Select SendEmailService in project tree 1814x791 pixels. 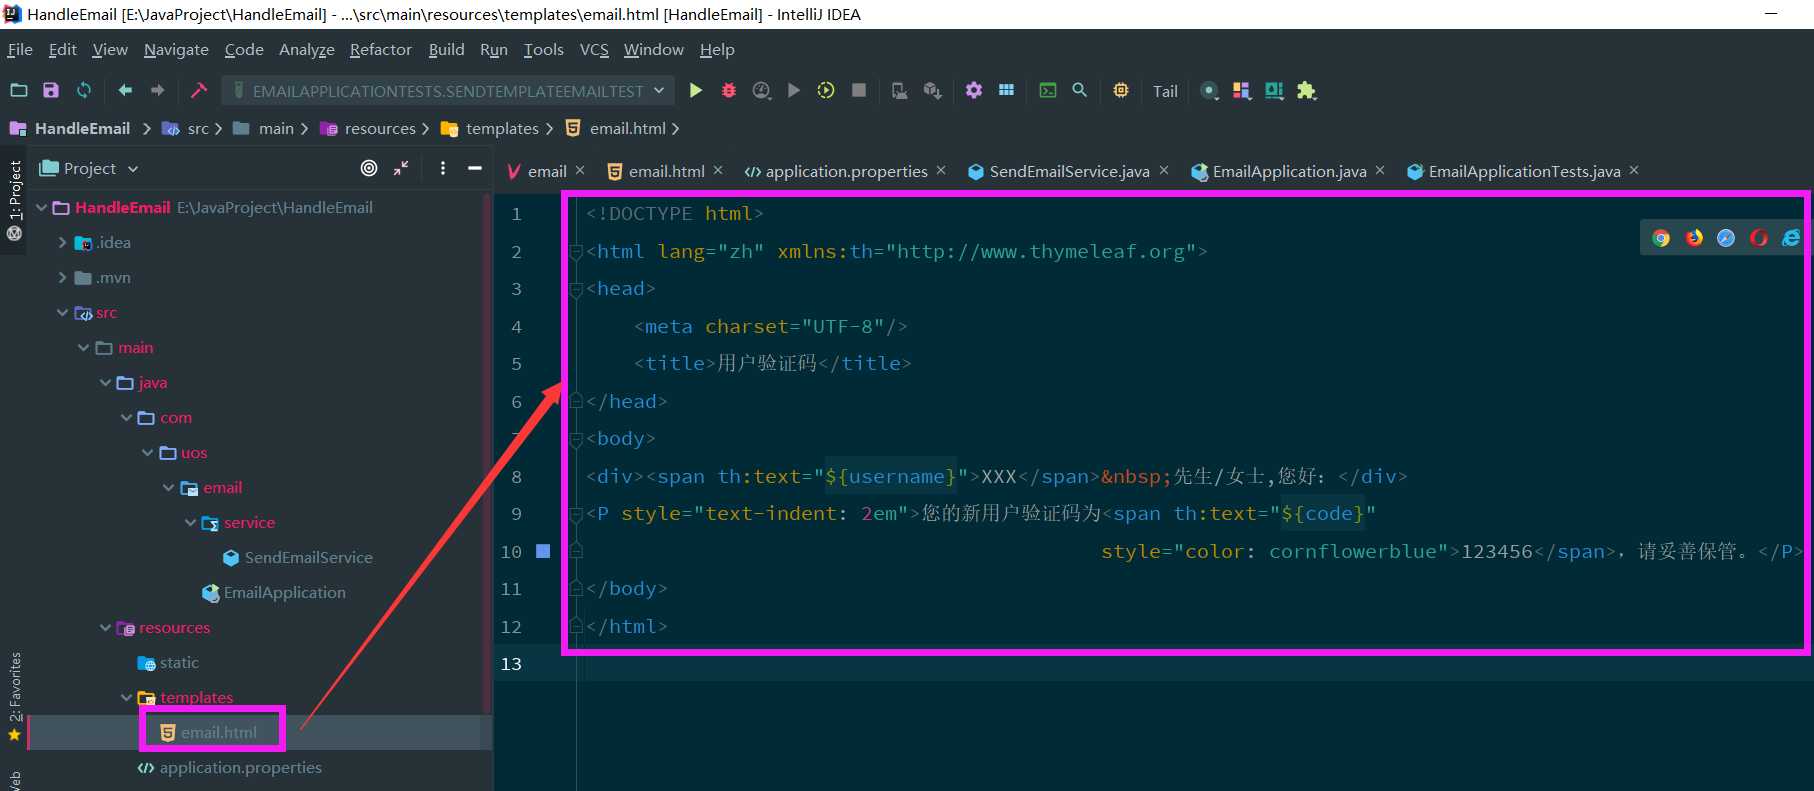pyautogui.click(x=298, y=557)
